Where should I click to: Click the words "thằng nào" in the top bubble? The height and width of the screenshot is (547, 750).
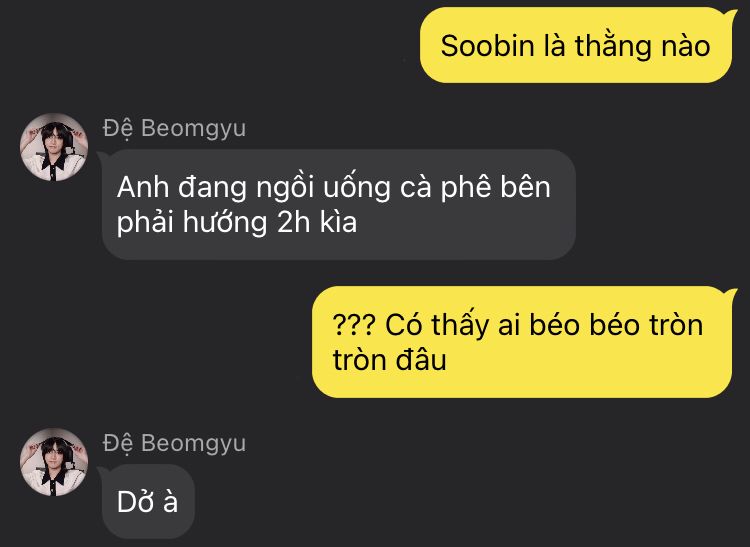[x=642, y=46]
